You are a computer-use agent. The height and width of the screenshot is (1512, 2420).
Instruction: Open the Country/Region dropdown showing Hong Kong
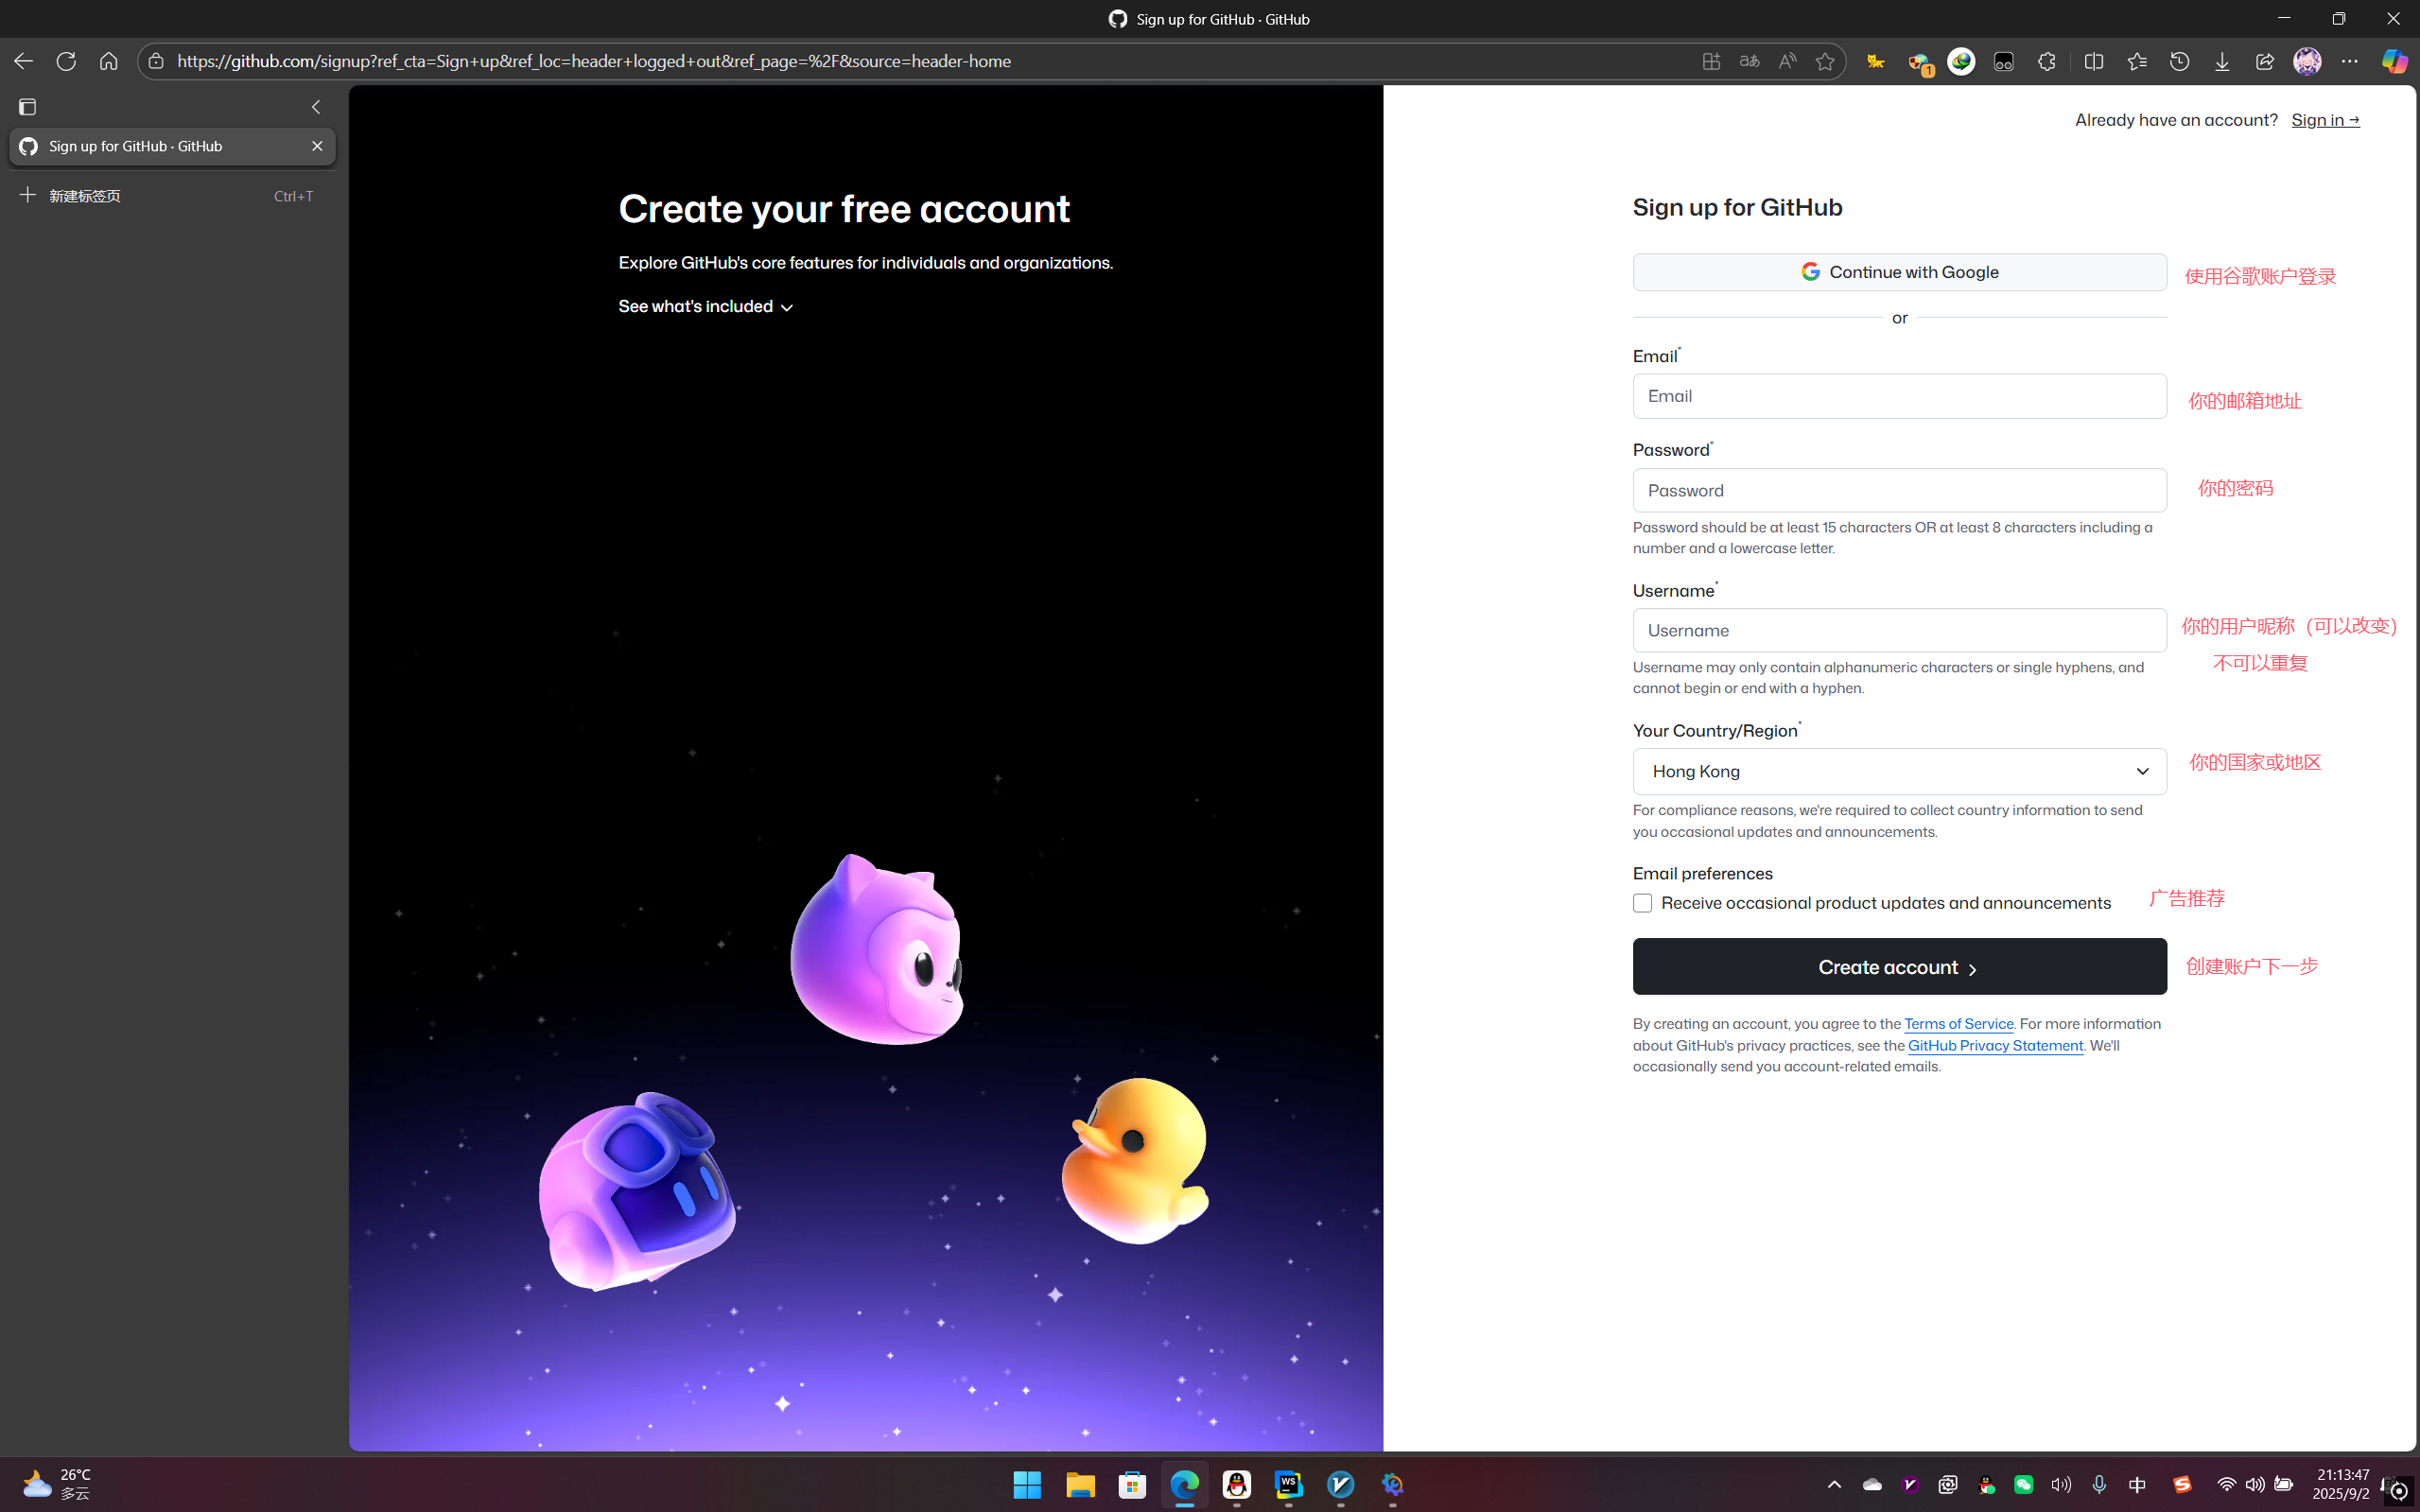pyautogui.click(x=1899, y=771)
